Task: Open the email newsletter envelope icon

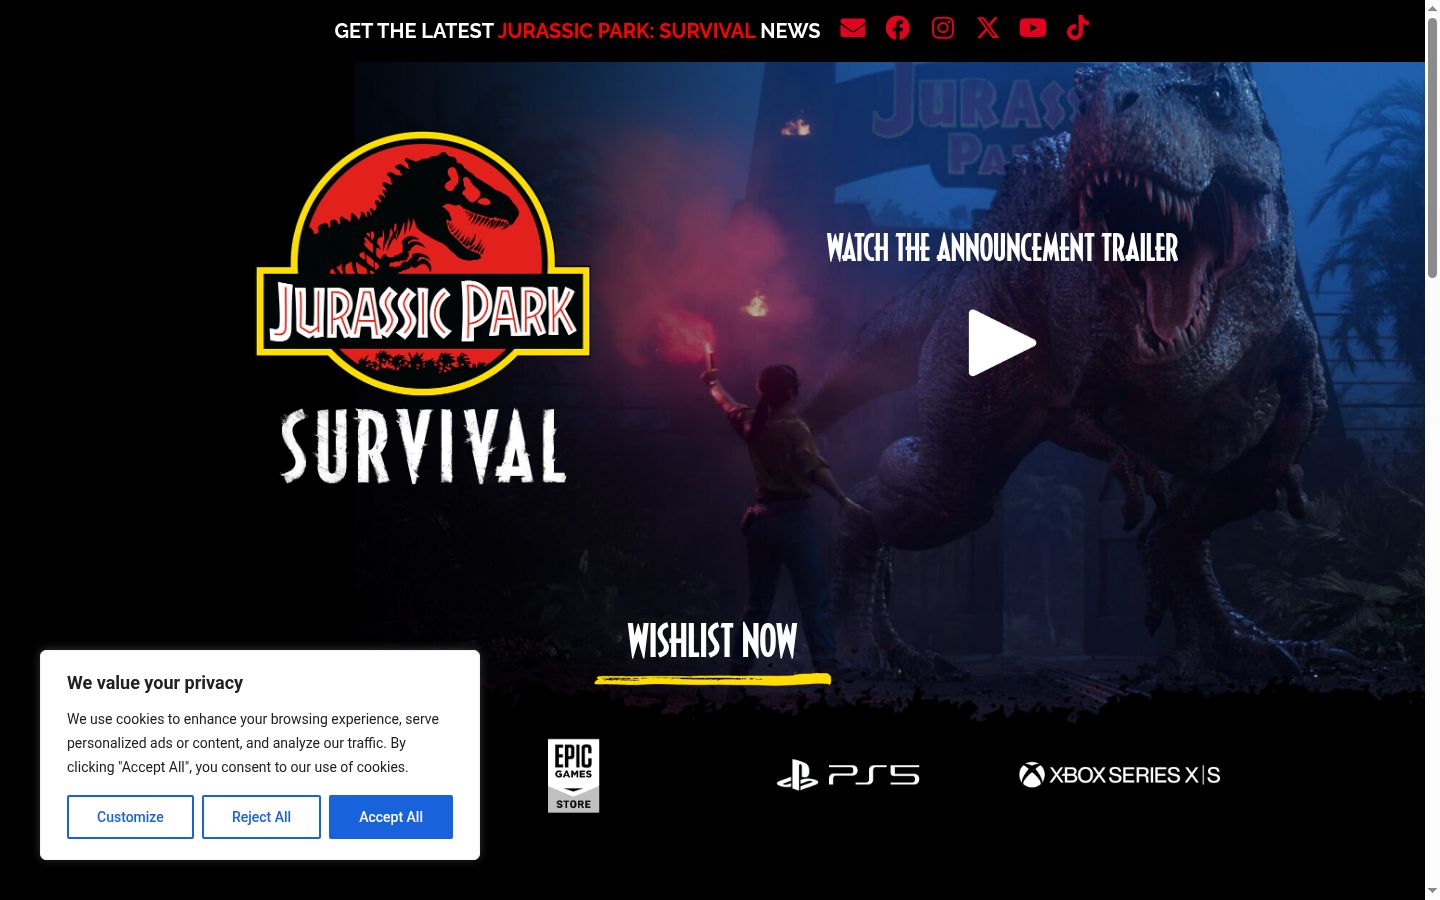Action: [x=852, y=28]
